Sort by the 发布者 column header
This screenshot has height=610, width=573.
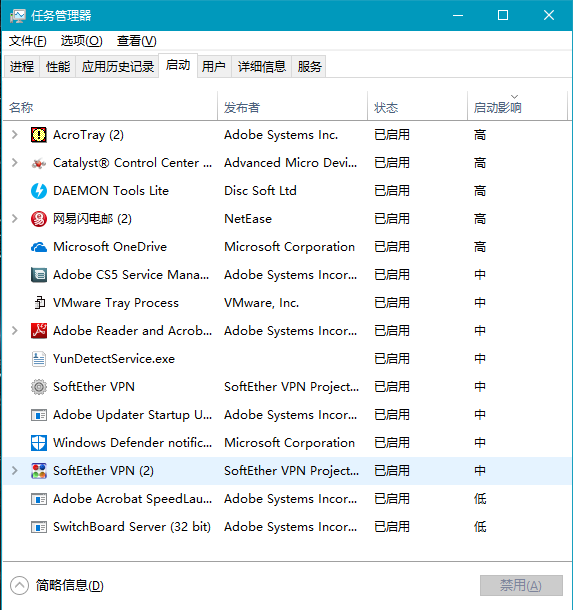tap(293, 107)
